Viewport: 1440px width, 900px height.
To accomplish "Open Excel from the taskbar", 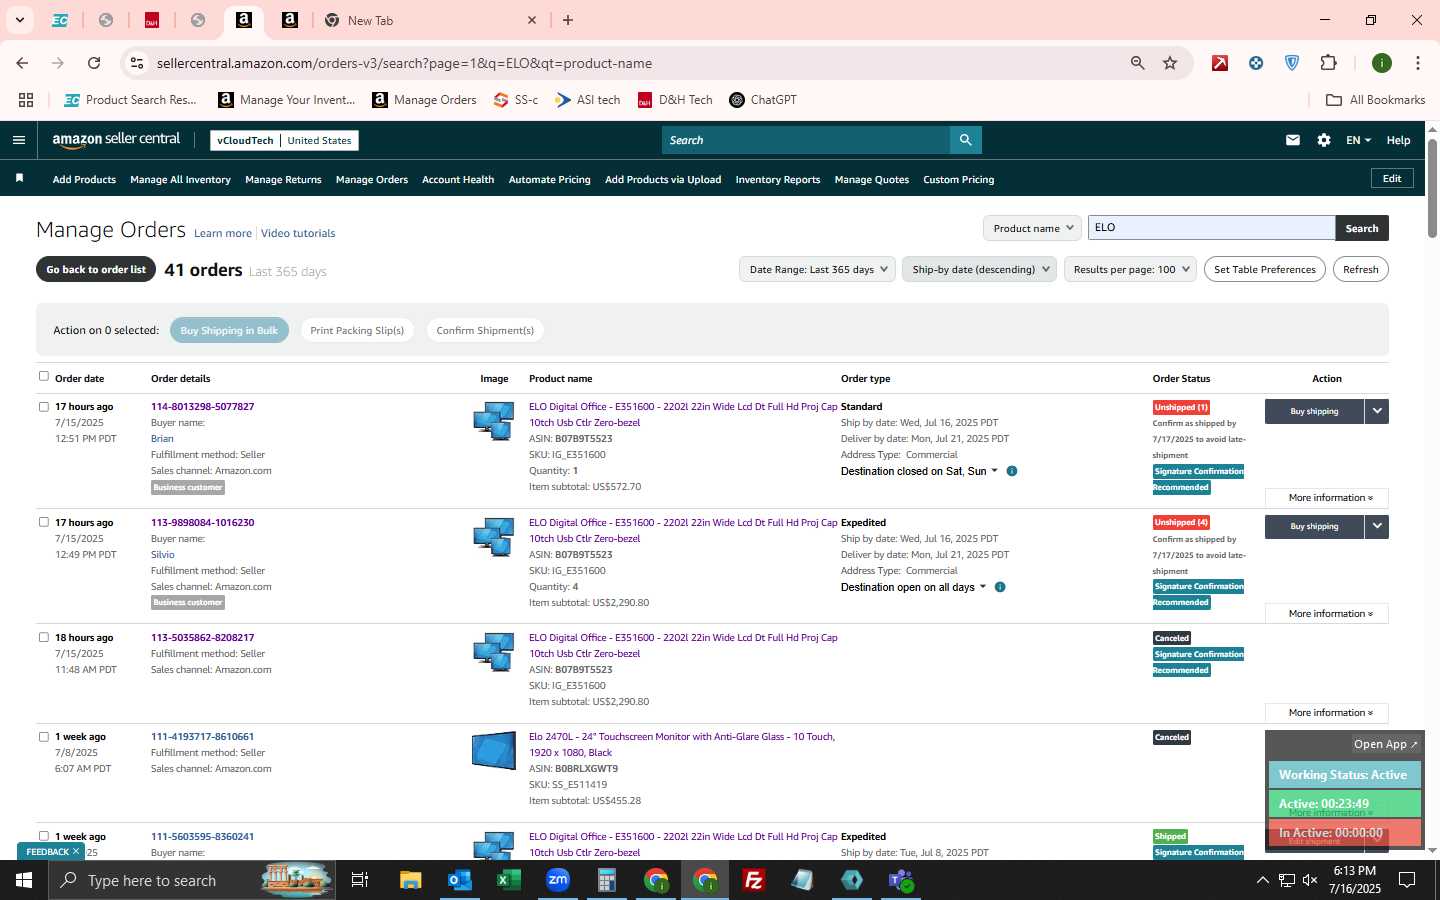I will pos(509,880).
